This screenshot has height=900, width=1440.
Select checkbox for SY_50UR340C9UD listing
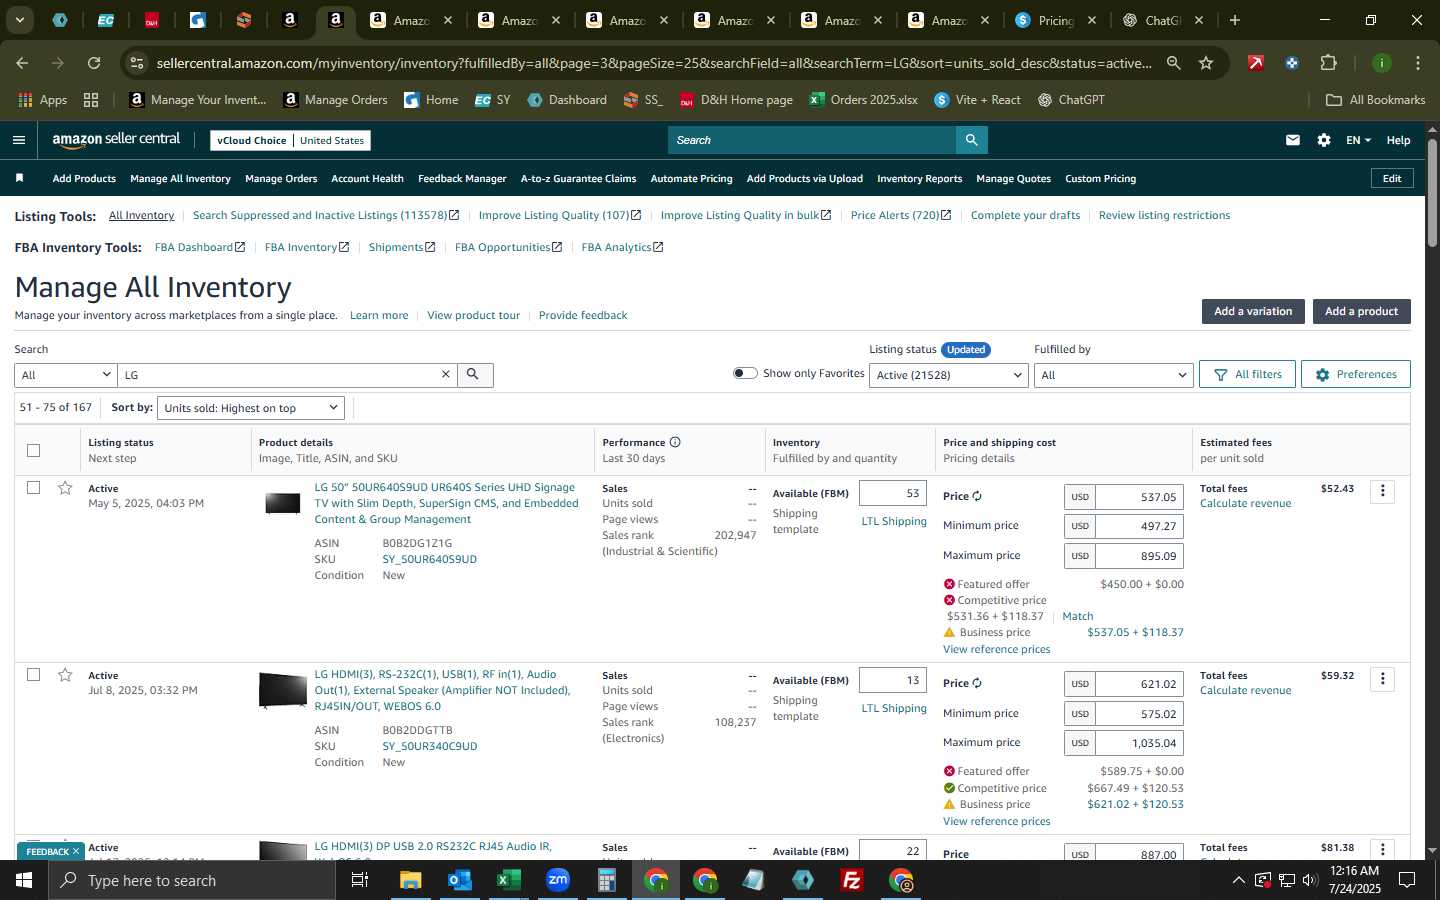(33, 675)
